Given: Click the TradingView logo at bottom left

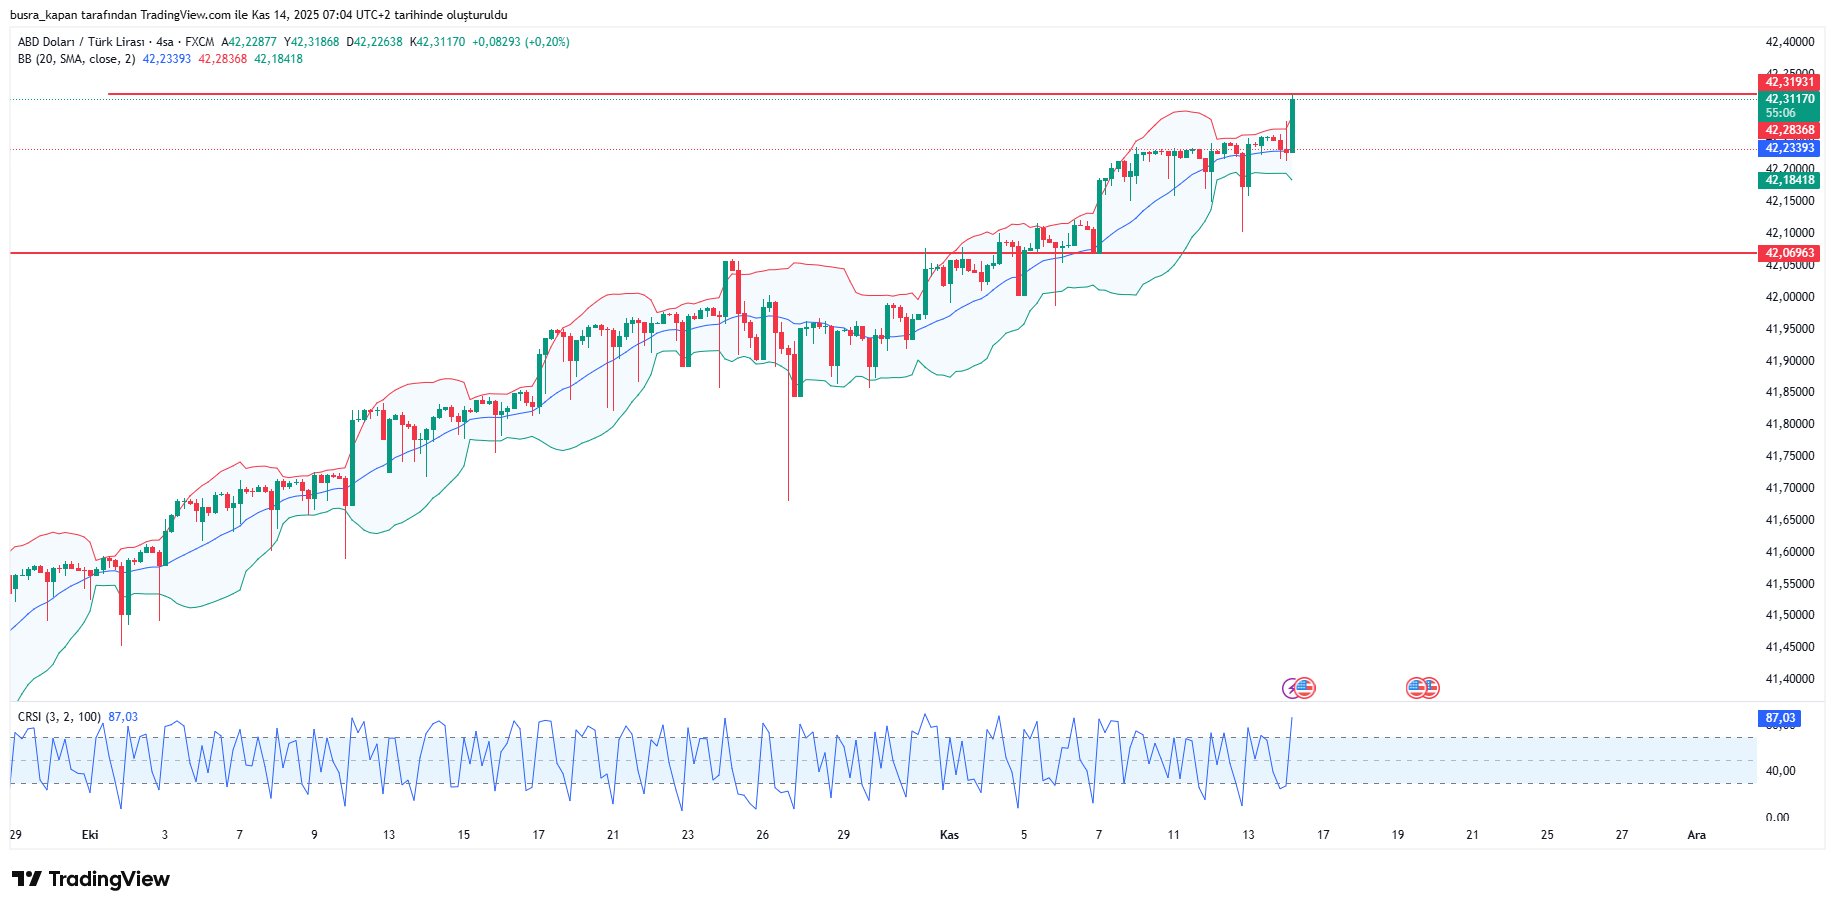Looking at the screenshot, I should click(x=27, y=879).
